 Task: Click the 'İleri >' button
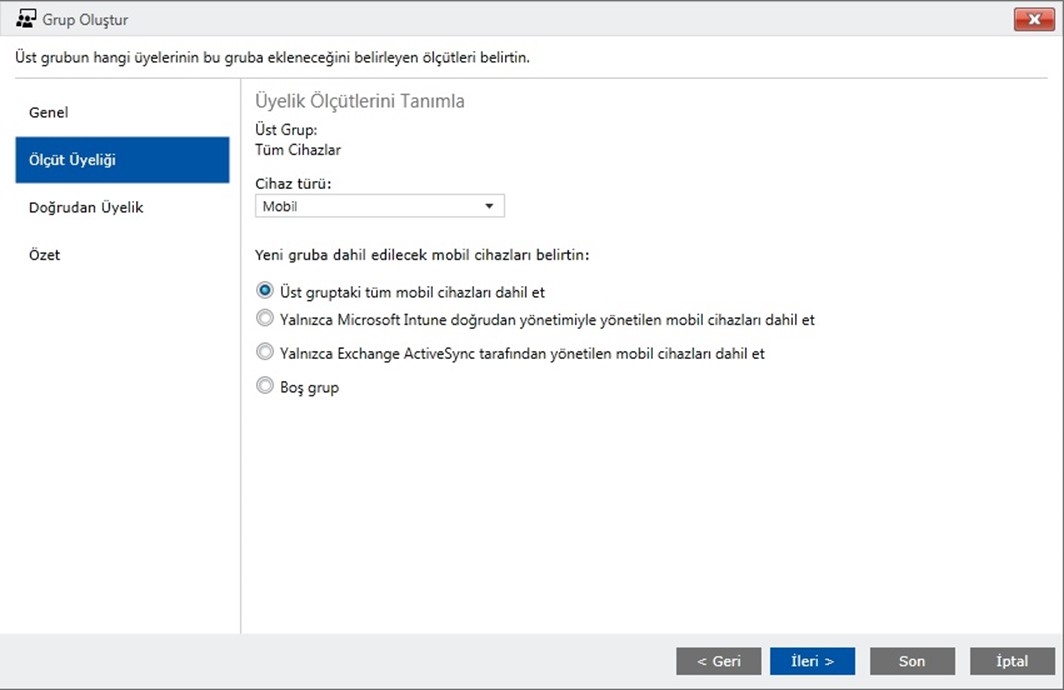pos(812,661)
